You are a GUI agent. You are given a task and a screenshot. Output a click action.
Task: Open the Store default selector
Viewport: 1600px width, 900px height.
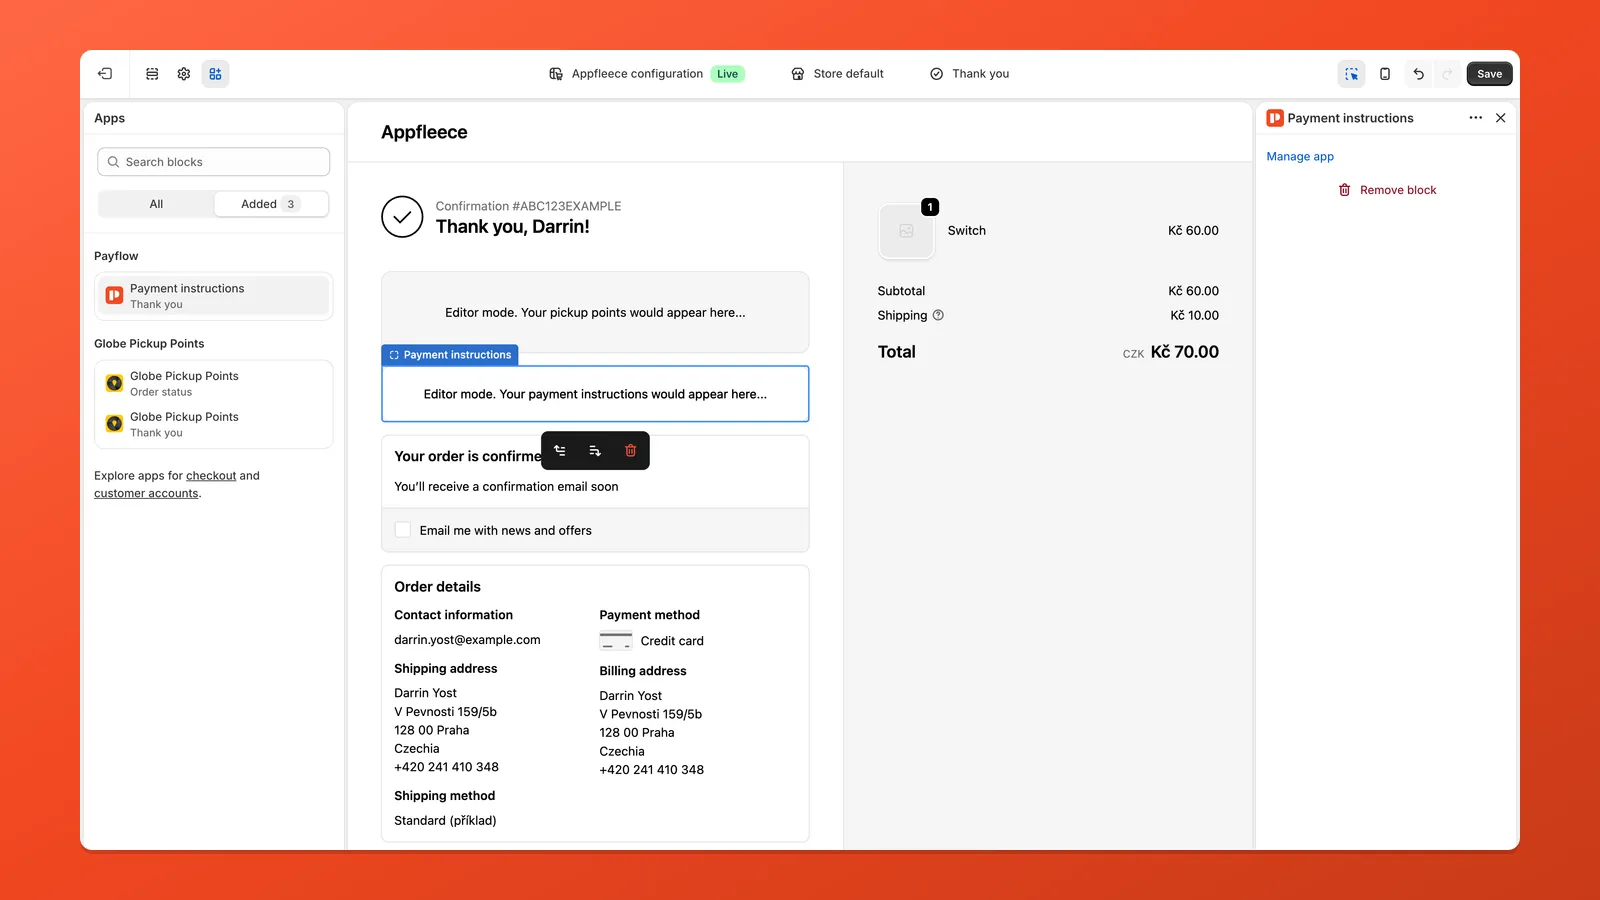[x=837, y=73]
